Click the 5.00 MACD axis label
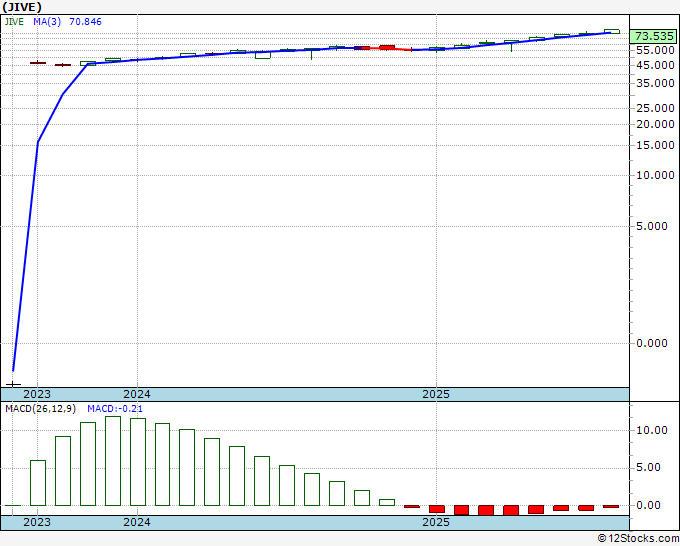This screenshot has height=546, width=680. [648, 468]
